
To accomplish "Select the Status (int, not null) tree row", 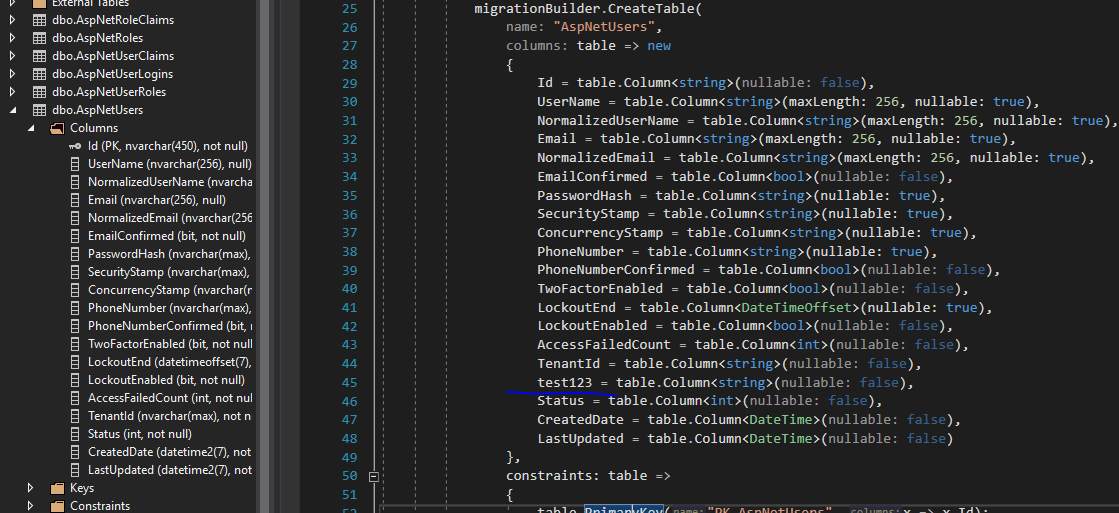I will click(x=140, y=434).
